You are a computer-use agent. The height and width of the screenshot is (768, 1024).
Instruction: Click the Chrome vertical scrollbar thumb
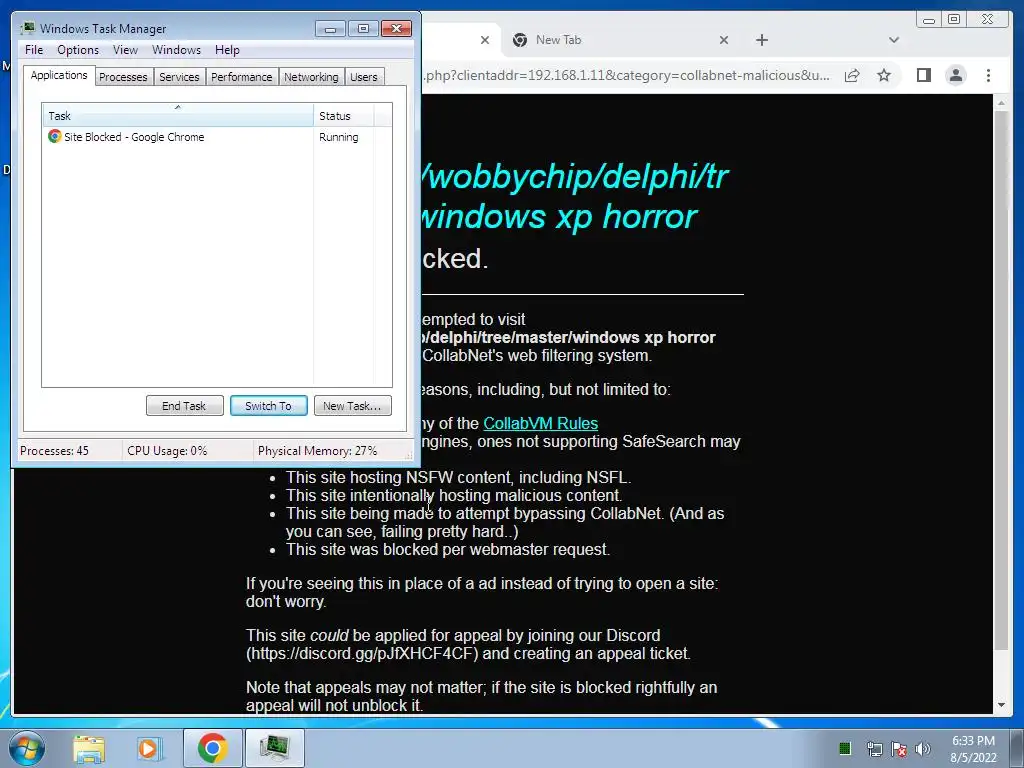pyautogui.click(x=1001, y=380)
